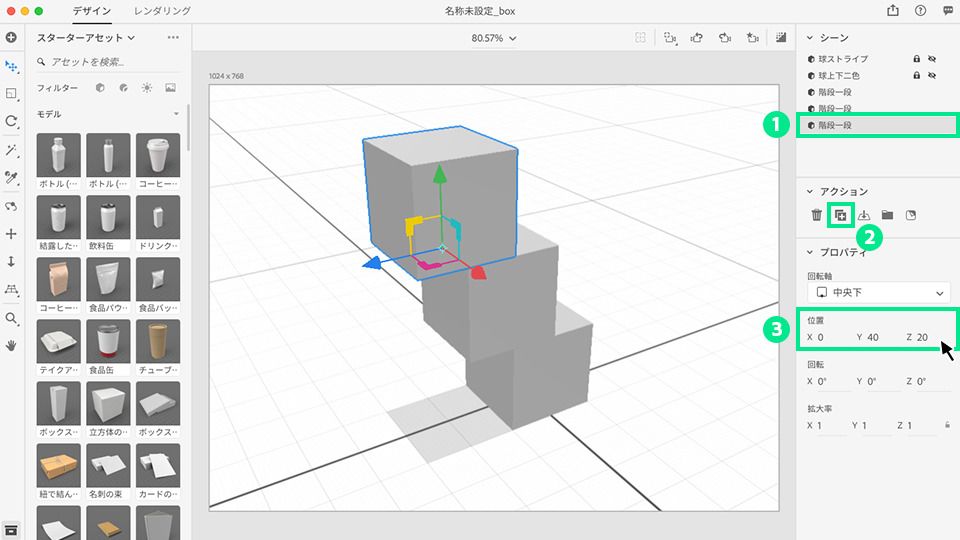The height and width of the screenshot is (540, 960).
Task: Switch to the レンダリング tab
Action: [x=162, y=10]
